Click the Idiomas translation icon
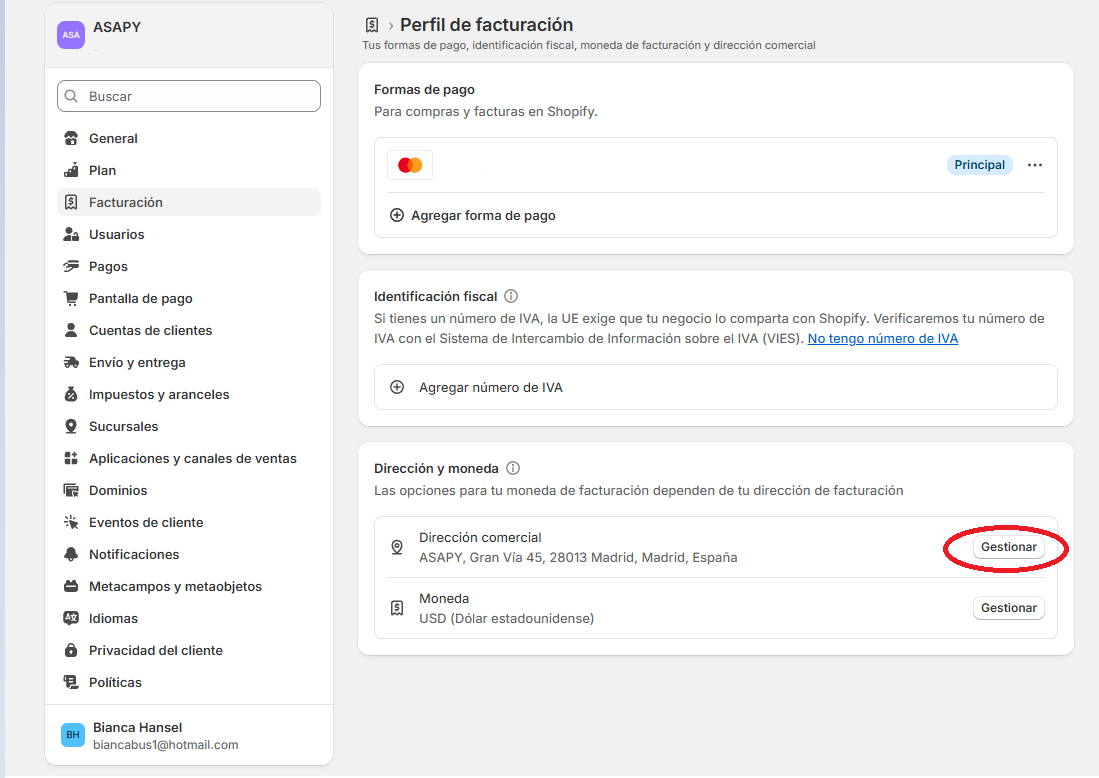 pyautogui.click(x=71, y=618)
